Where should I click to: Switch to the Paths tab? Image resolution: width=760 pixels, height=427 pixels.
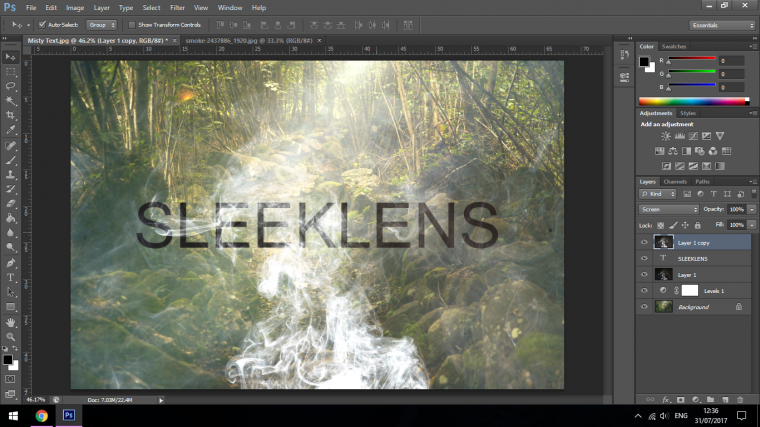pos(702,182)
